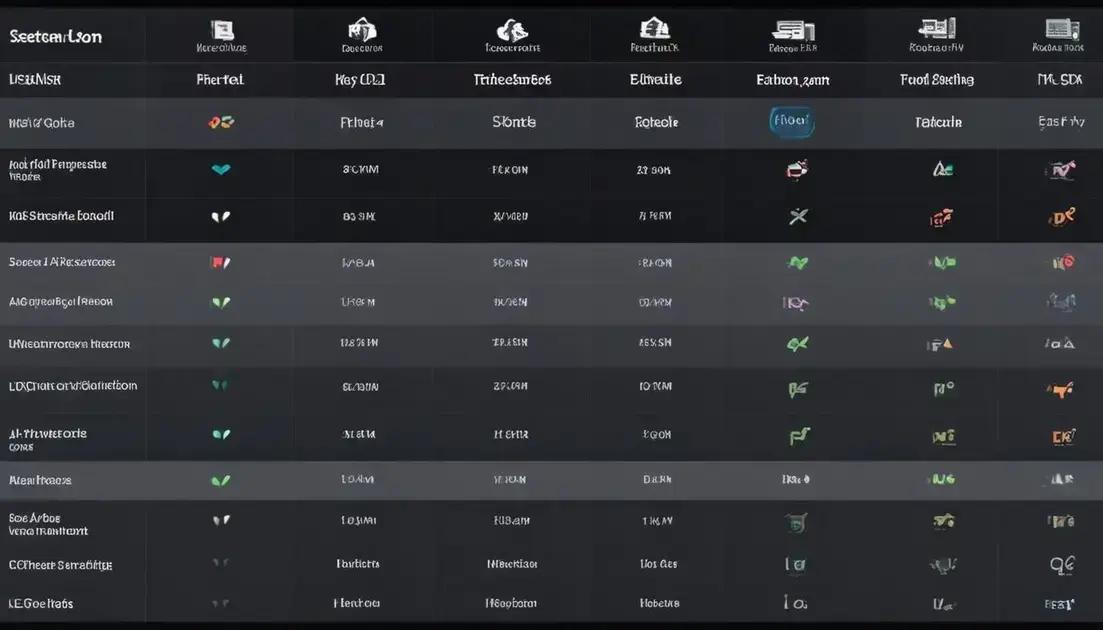Click the rightmost header icon in the top bar
This screenshot has width=1103, height=630.
(x=1059, y=30)
